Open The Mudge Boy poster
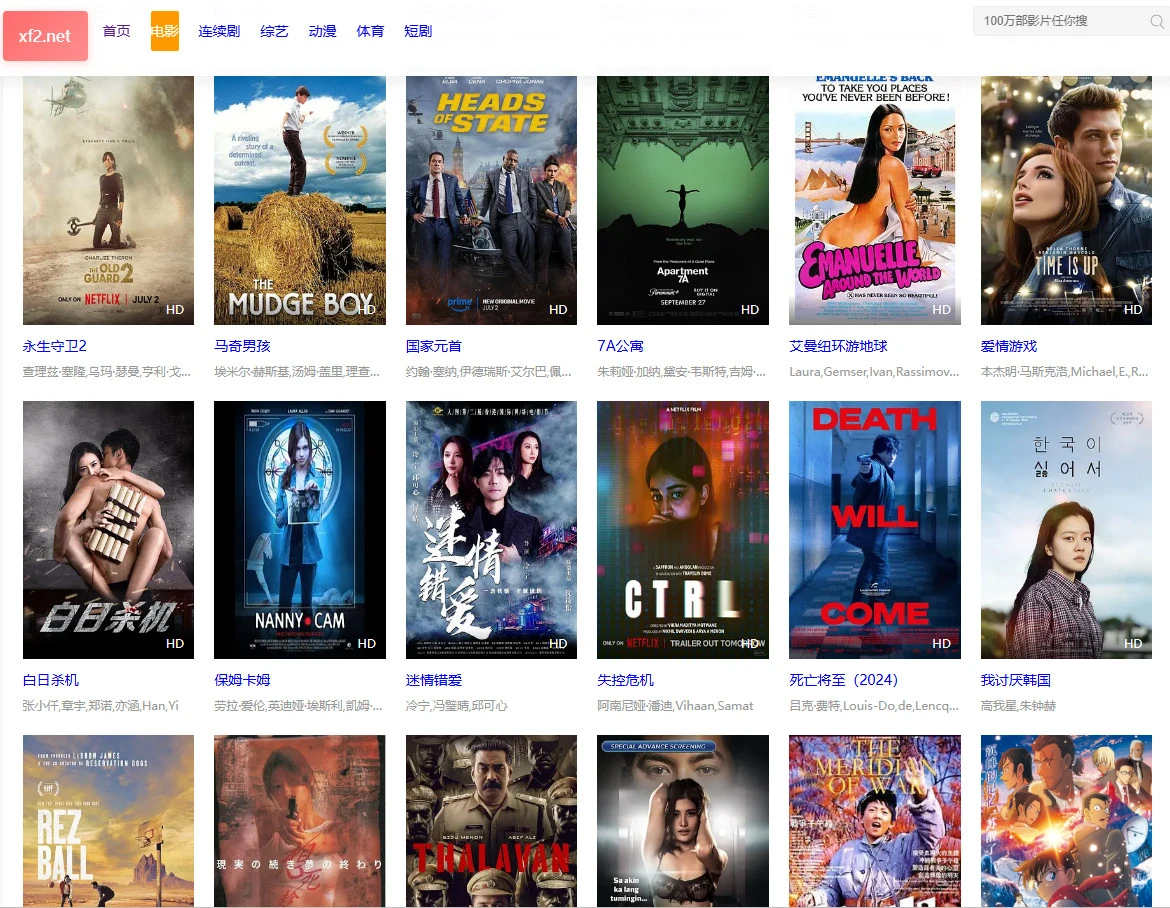 coord(300,200)
